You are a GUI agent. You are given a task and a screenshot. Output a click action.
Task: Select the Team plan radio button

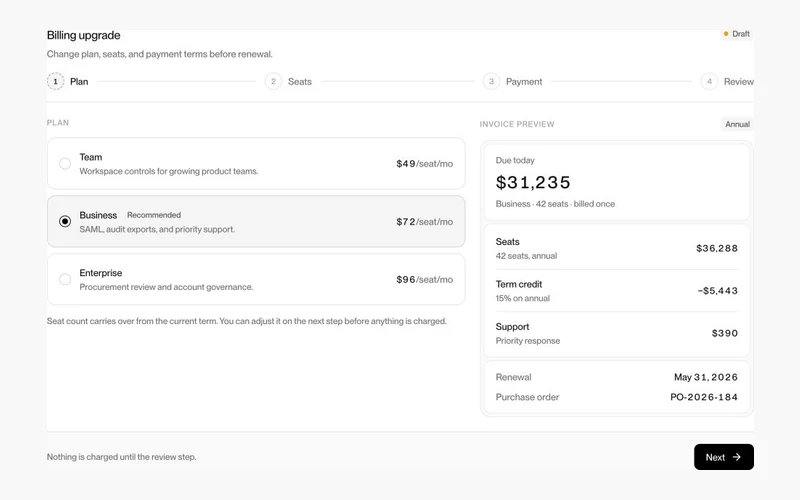[x=65, y=164]
